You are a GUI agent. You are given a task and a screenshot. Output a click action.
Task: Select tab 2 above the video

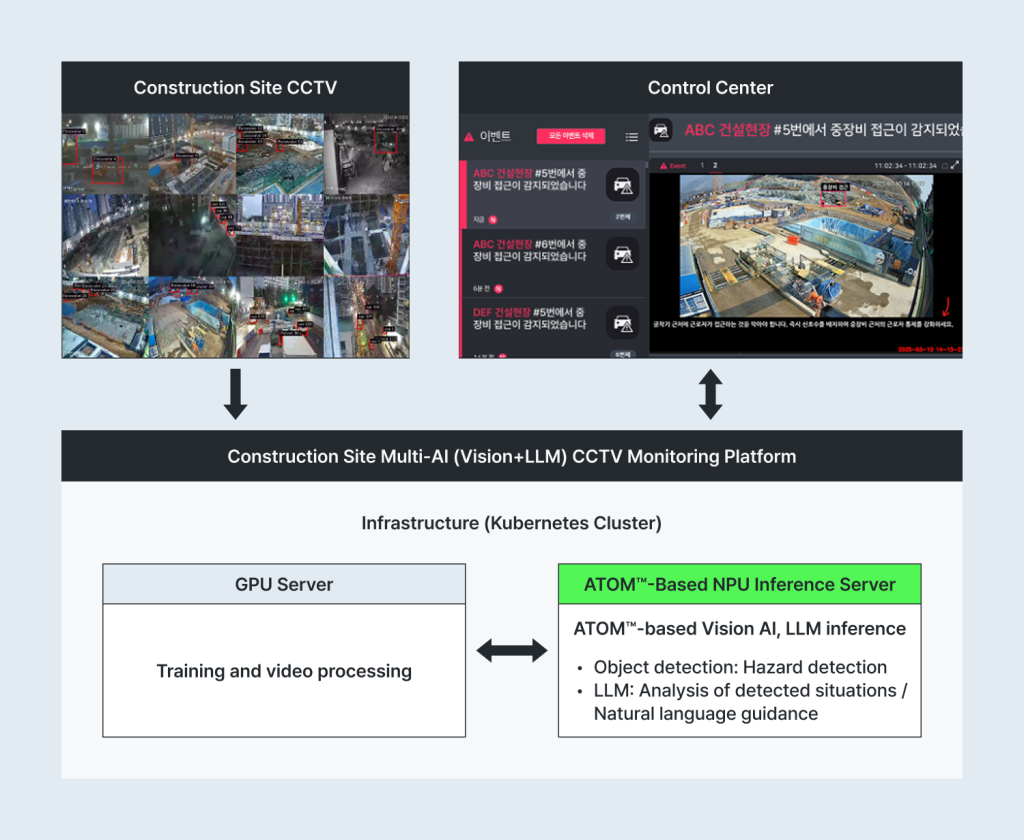coord(715,165)
